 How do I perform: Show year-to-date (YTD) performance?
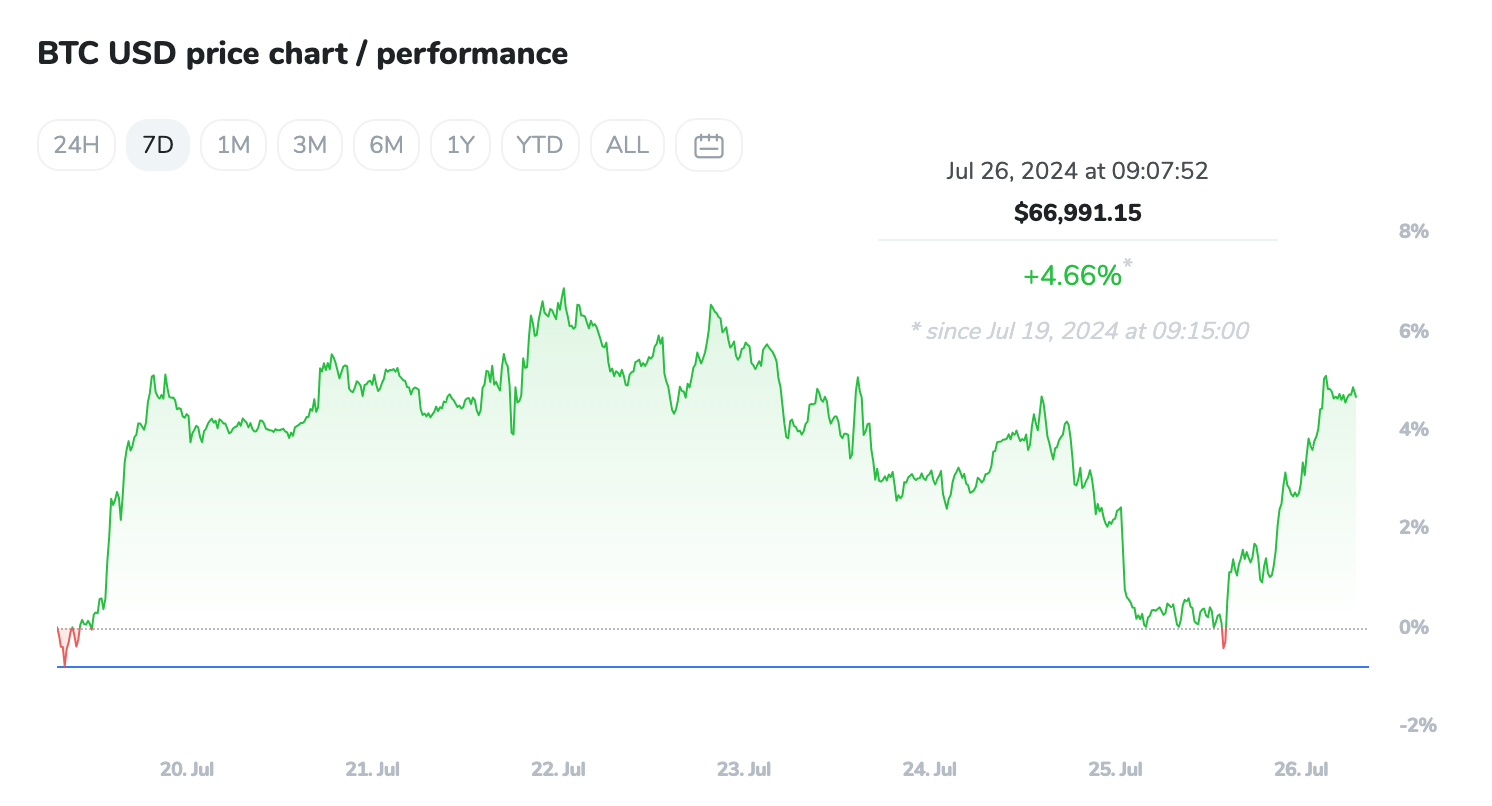540,145
